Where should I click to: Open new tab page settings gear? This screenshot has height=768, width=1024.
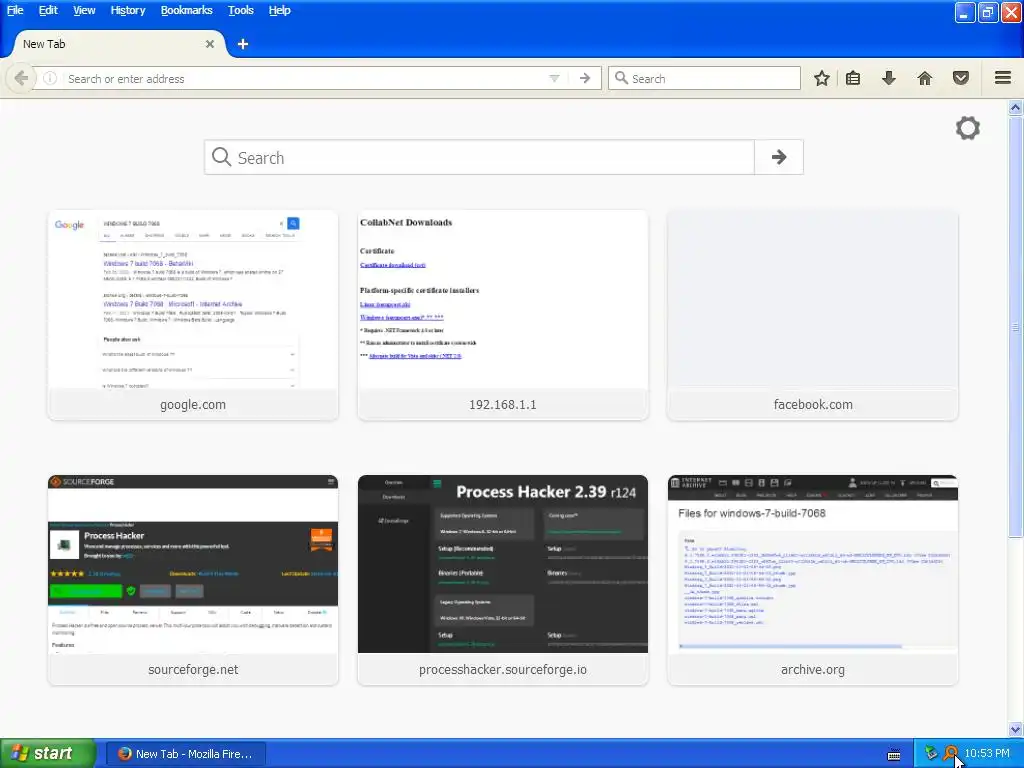coord(968,128)
